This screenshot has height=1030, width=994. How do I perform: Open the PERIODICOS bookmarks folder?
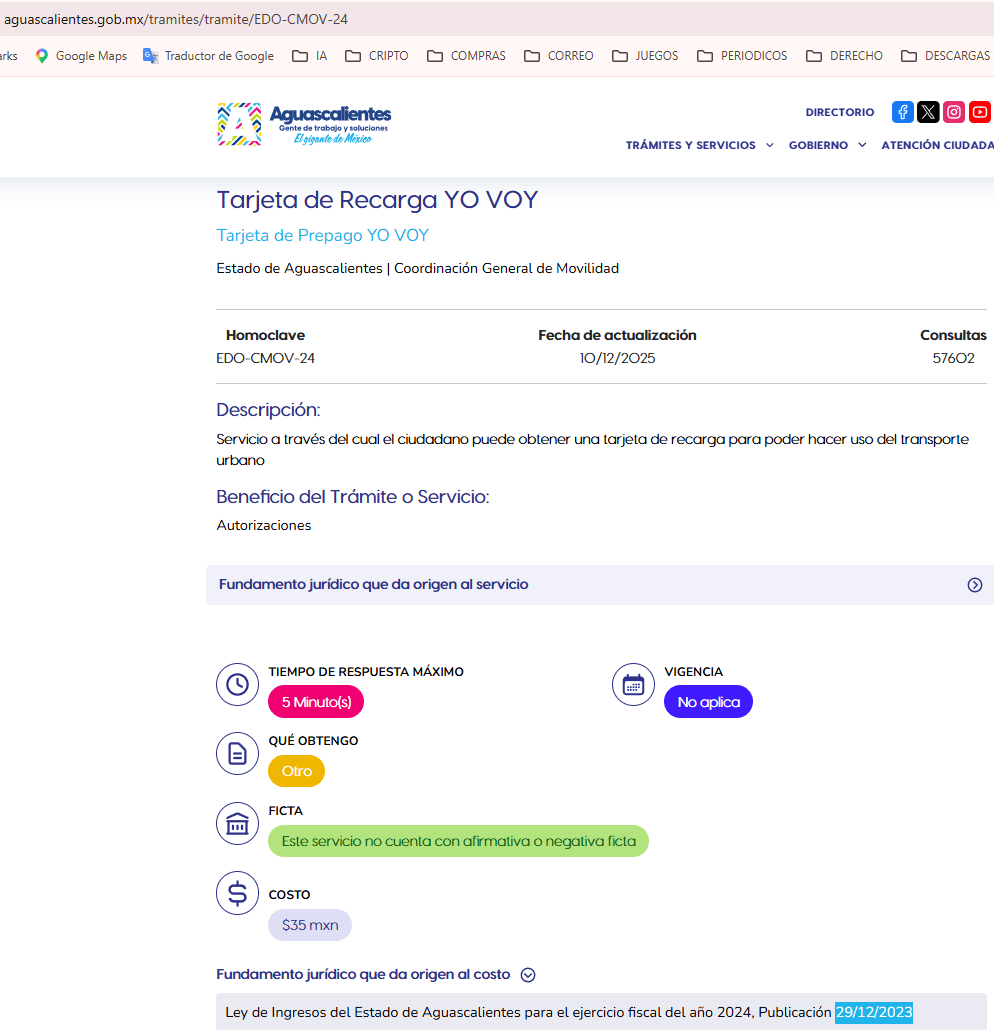(x=742, y=56)
